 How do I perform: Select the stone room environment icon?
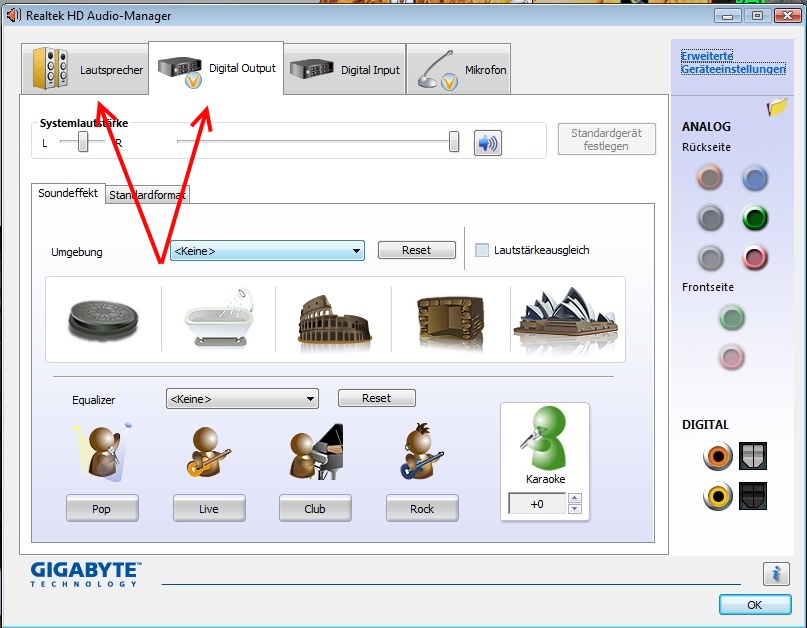[x=451, y=321]
